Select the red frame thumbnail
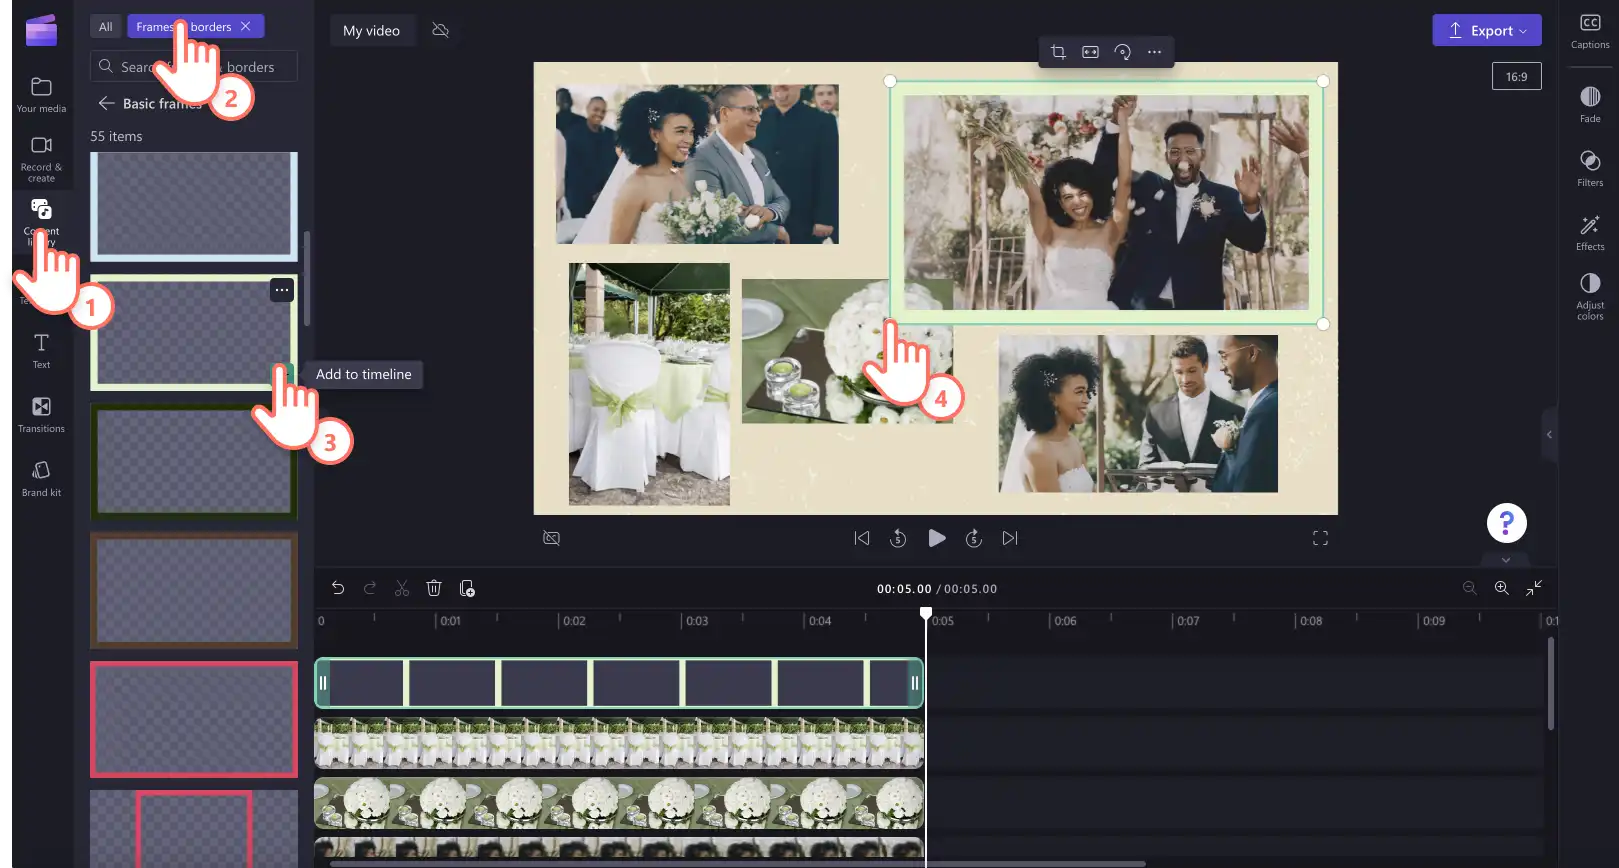 [194, 719]
